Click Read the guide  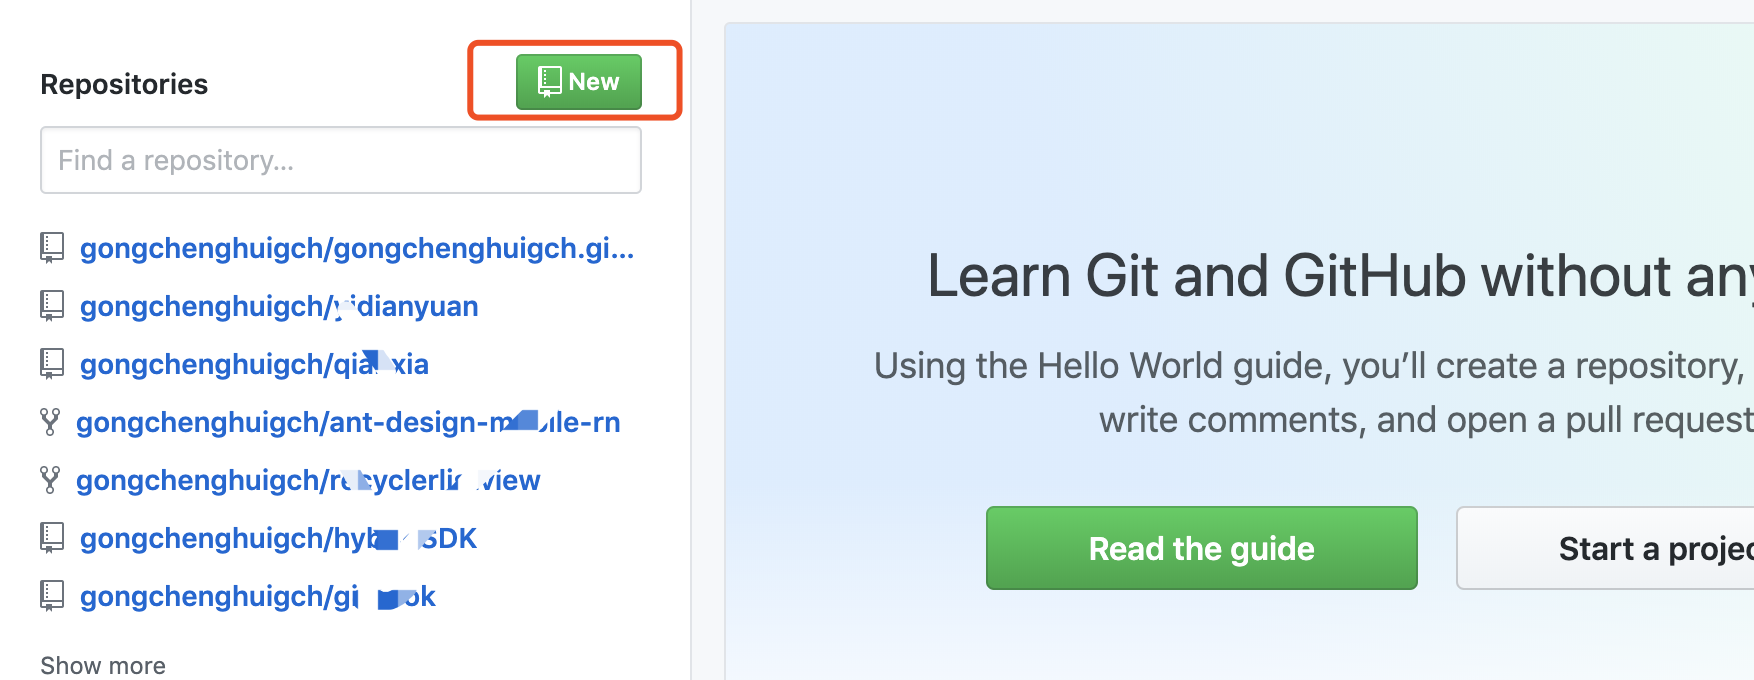[x=1200, y=548]
